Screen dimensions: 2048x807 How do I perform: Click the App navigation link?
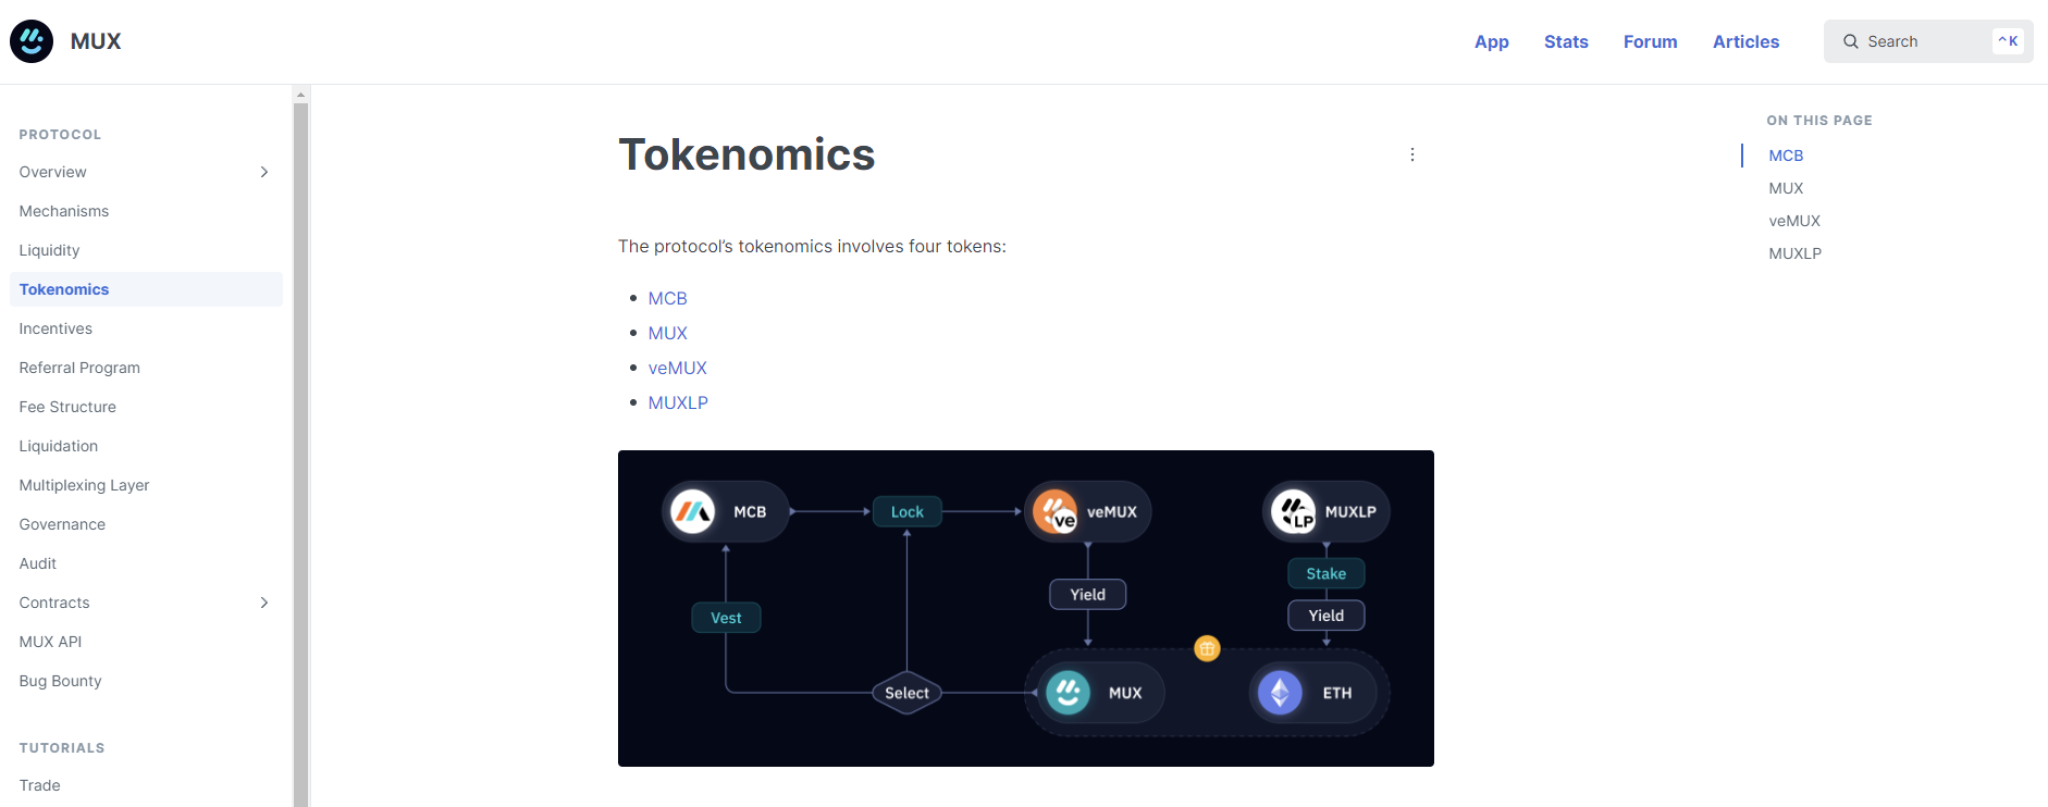click(x=1491, y=41)
